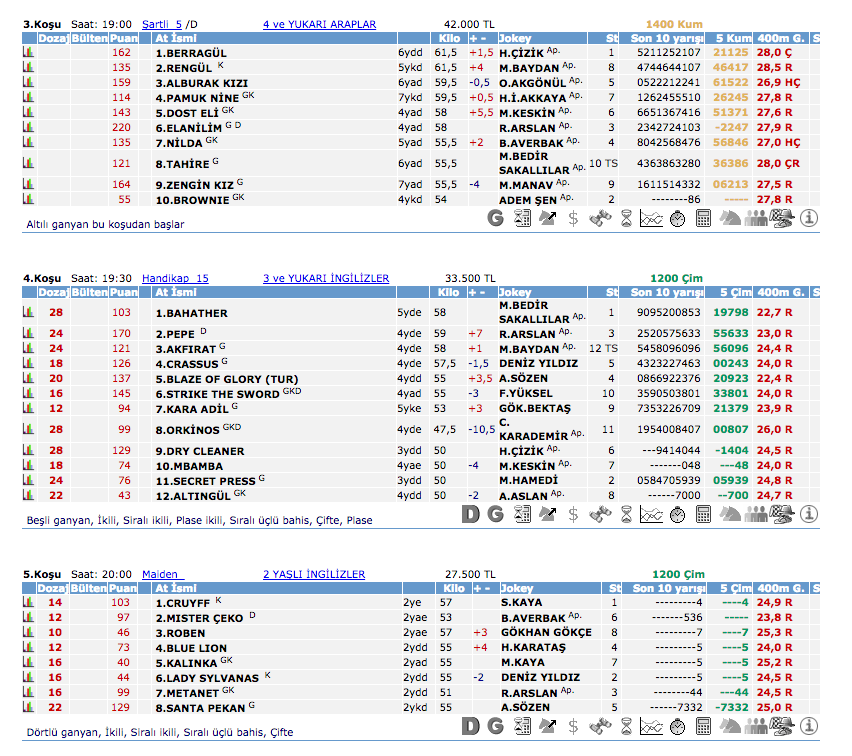Click the Puan column header in race 3
Image resolution: width=852 pixels, height=756 pixels.
(123, 38)
